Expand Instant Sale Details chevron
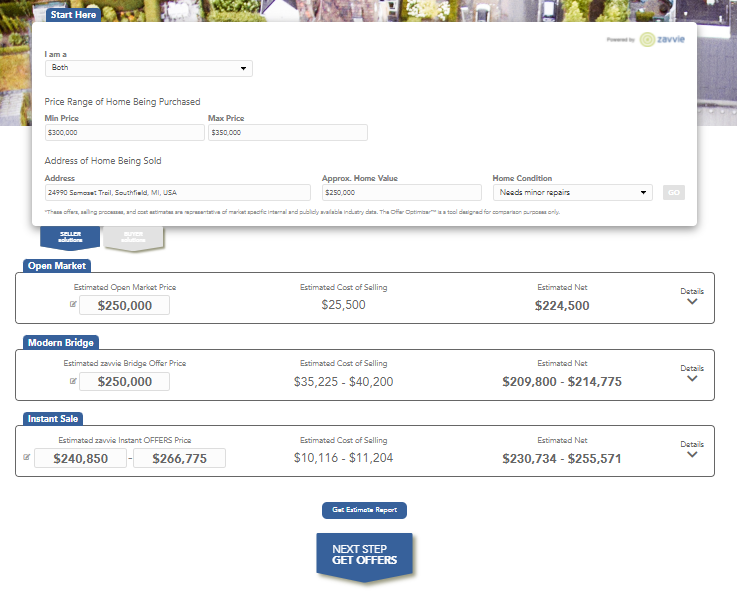 click(692, 454)
